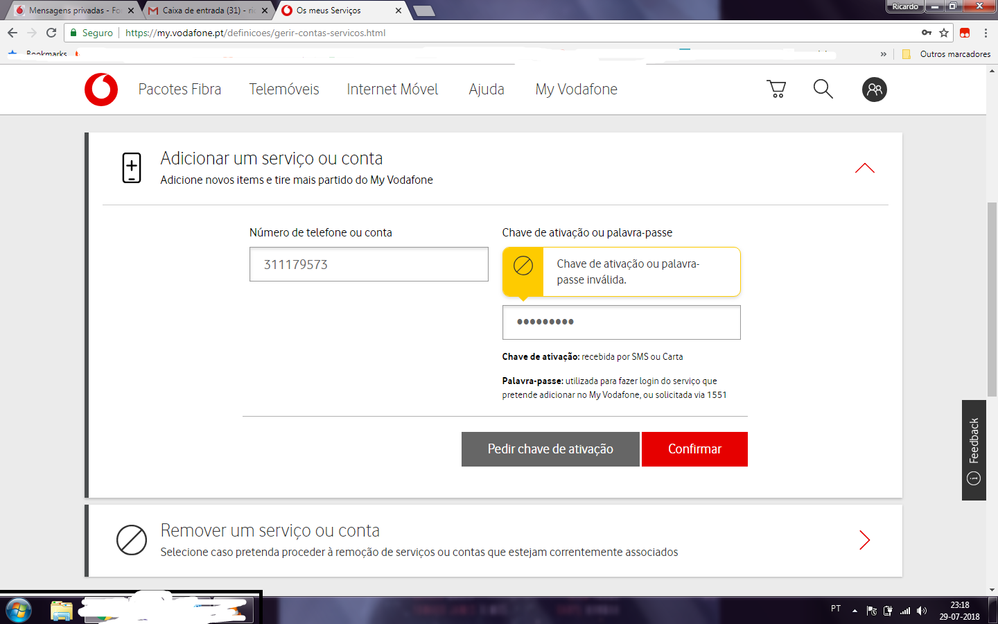998x624 pixels.
Task: Click 'Pedir chave de ativação'
Action: pos(550,449)
